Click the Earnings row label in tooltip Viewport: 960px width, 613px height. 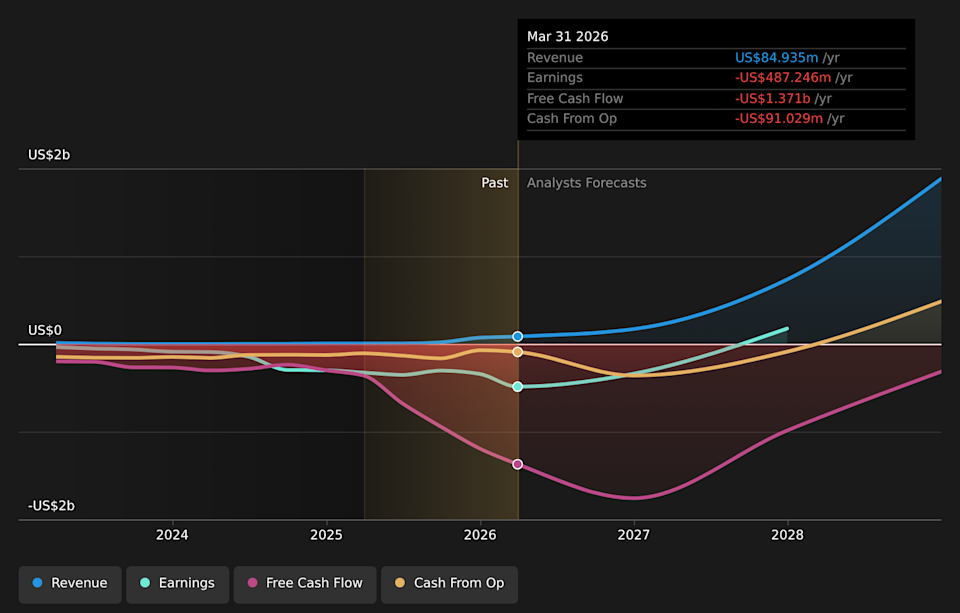pos(555,78)
